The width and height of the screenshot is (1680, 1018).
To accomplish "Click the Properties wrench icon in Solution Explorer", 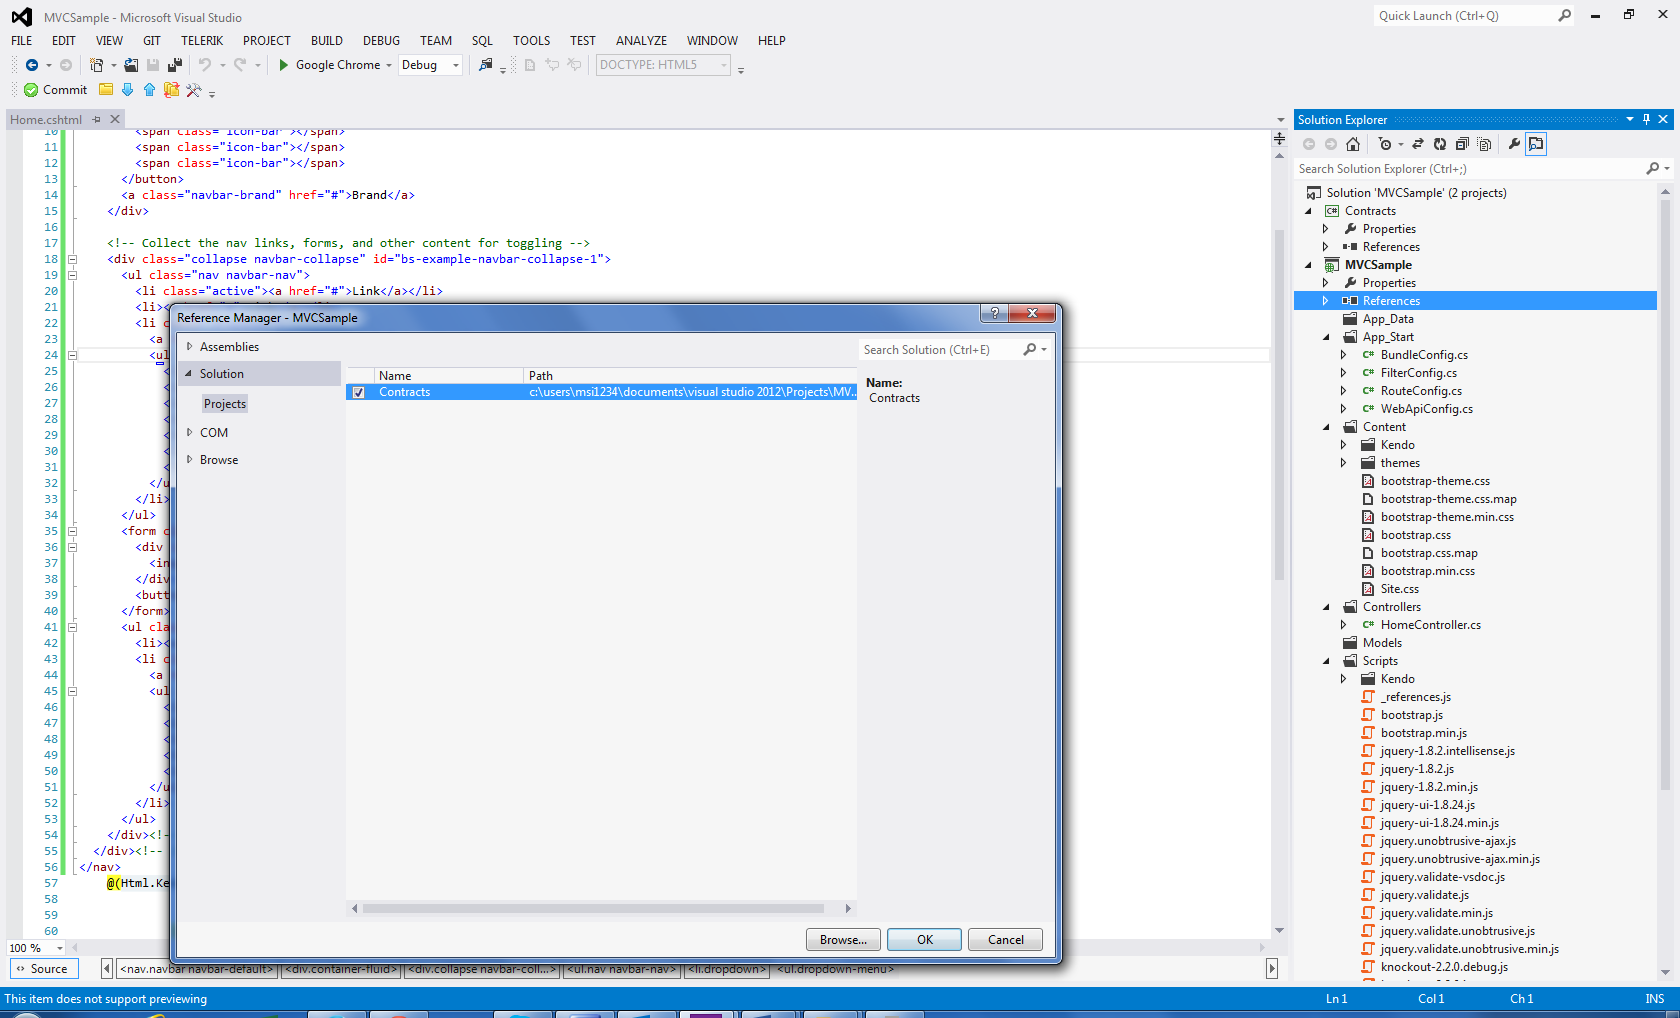I will tap(1514, 144).
